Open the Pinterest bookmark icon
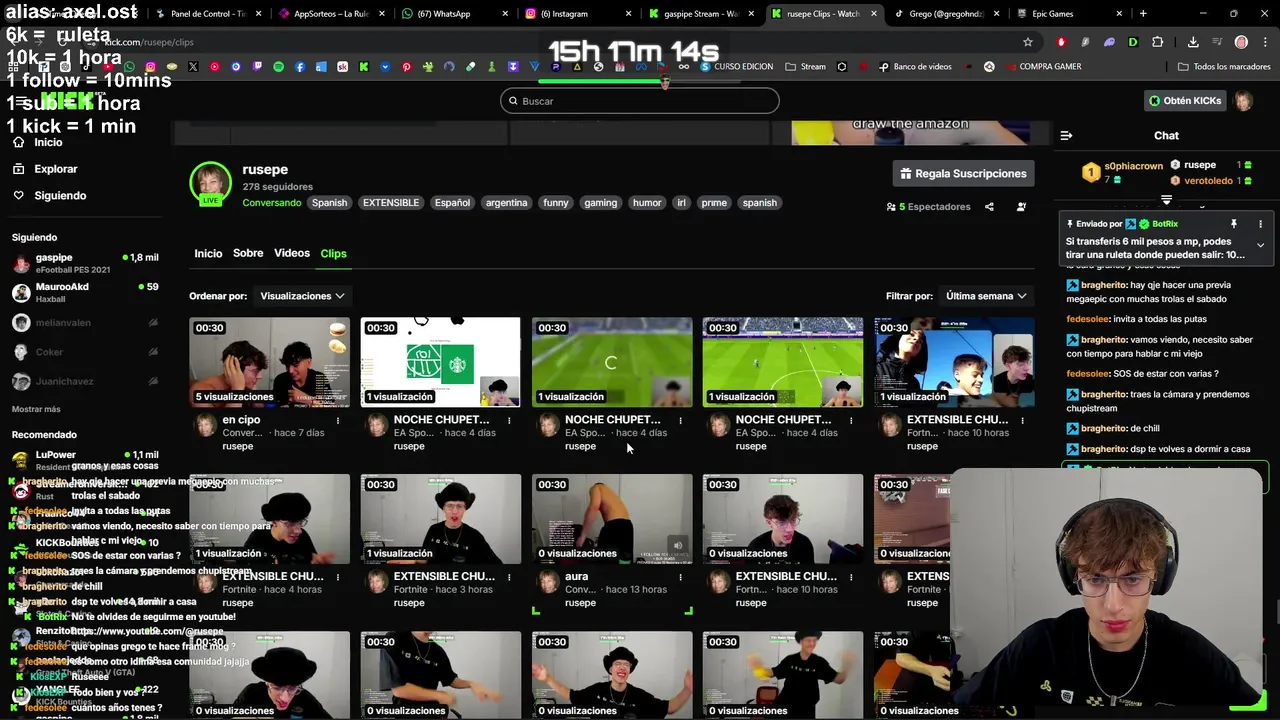Screen dimensions: 1280x720 (x=406, y=67)
